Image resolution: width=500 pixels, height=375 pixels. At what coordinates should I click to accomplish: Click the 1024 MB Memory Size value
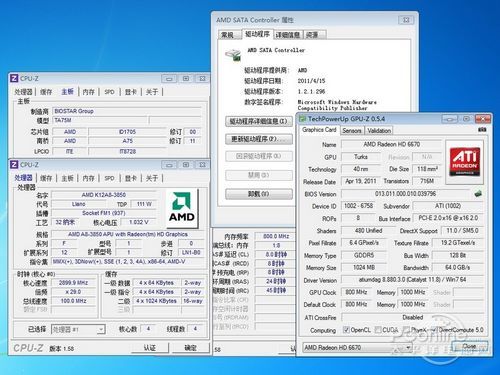(x=364, y=267)
